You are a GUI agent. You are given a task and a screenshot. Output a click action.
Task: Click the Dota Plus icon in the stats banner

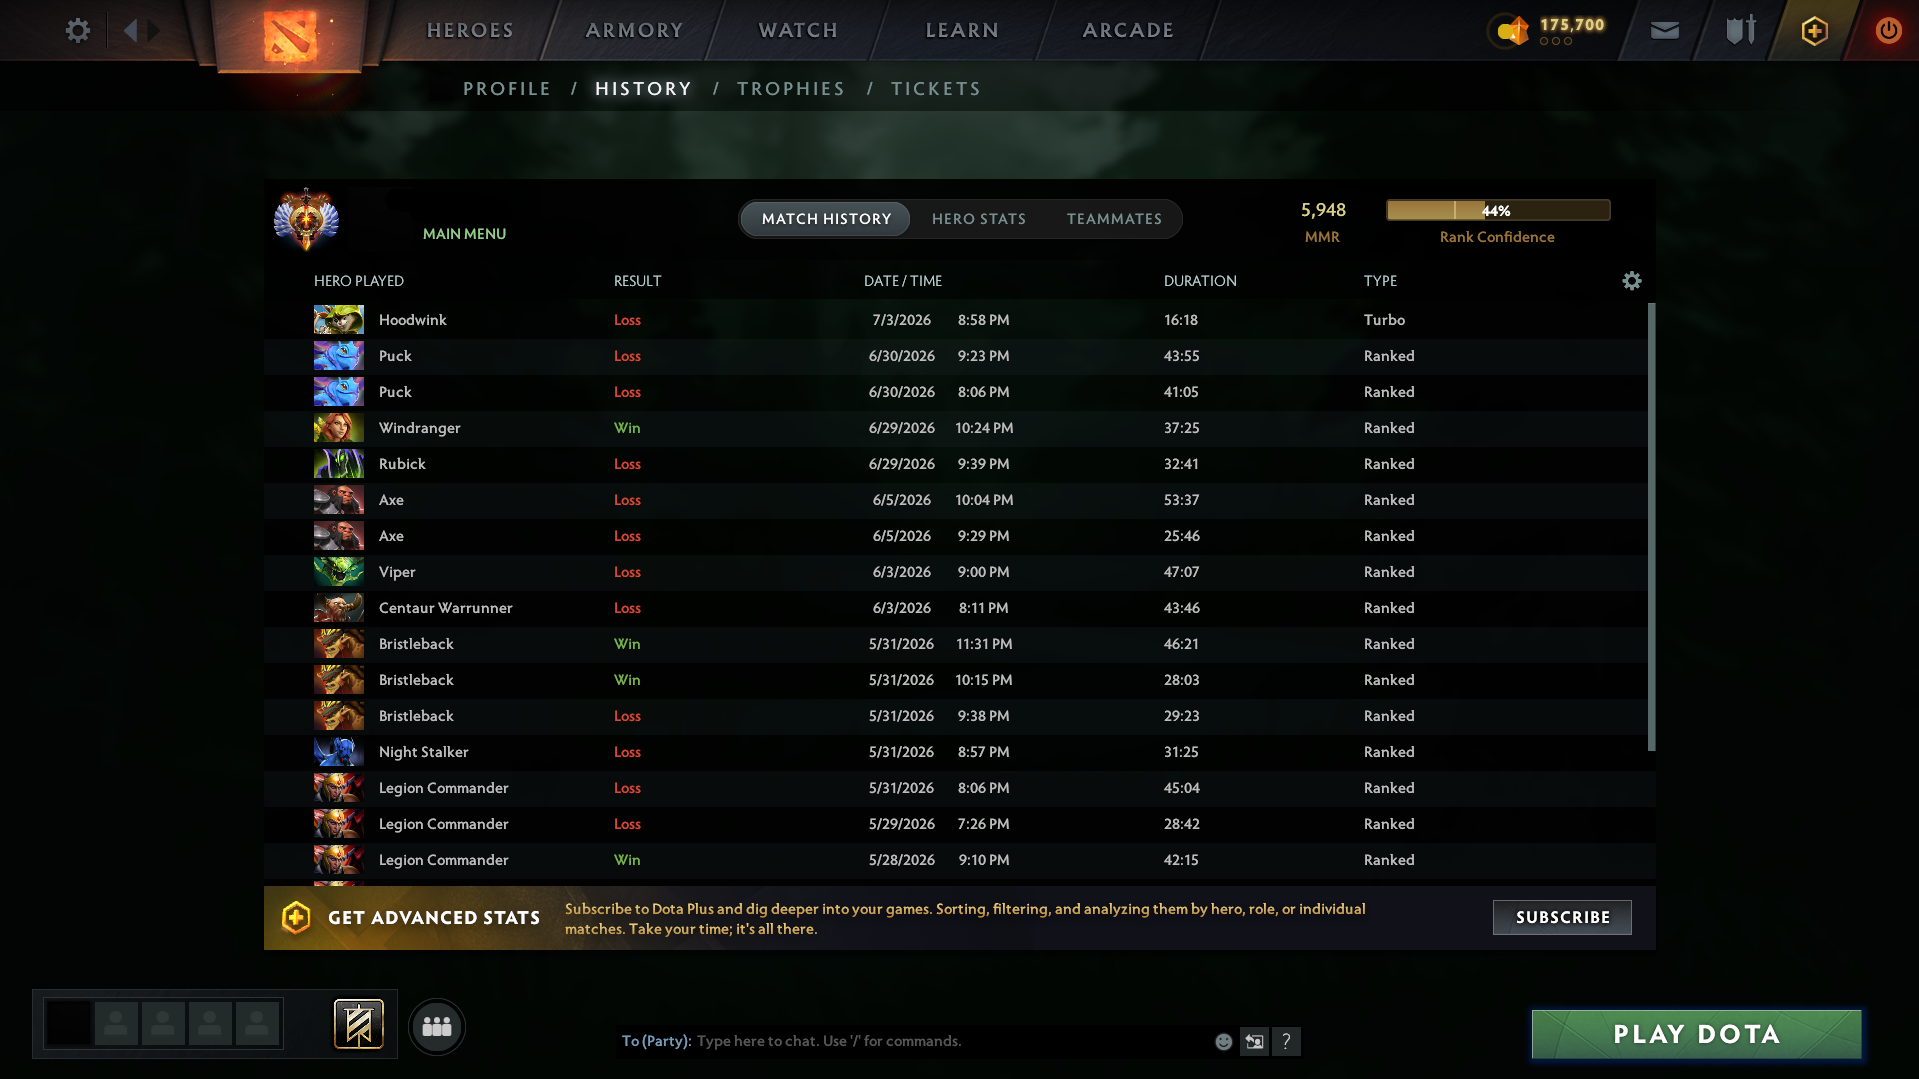click(x=296, y=917)
